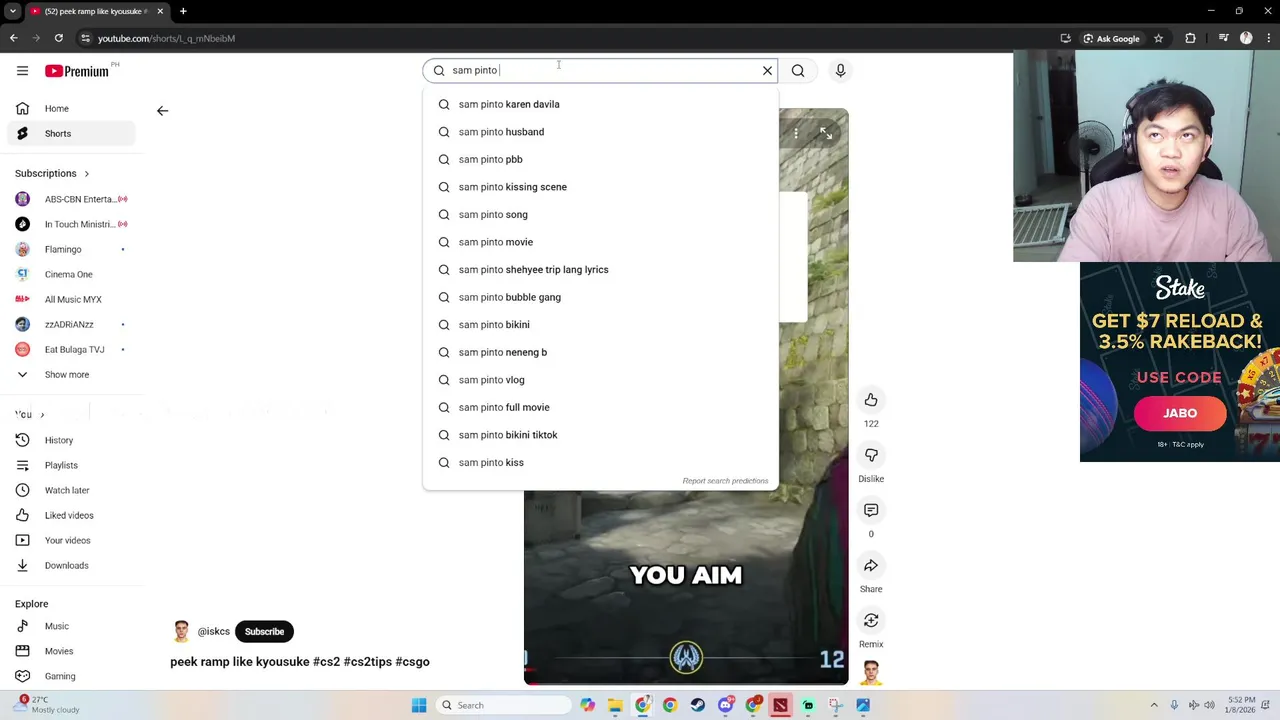The height and width of the screenshot is (720, 1280).
Task: Open In Touch Ministries subscription
Action: point(71,224)
